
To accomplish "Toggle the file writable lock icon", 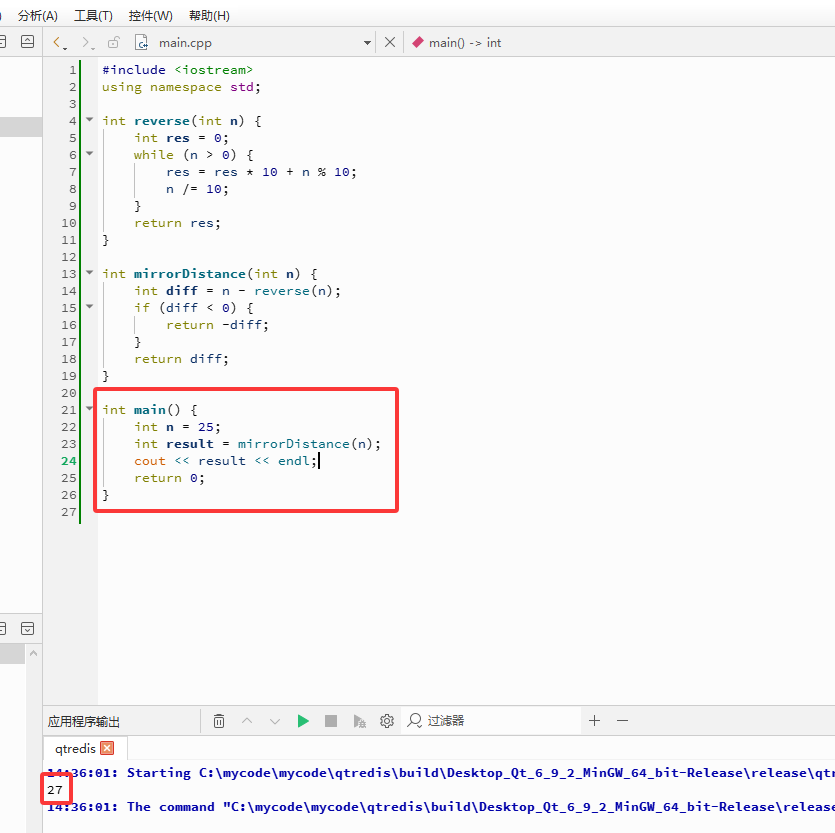I will (113, 43).
